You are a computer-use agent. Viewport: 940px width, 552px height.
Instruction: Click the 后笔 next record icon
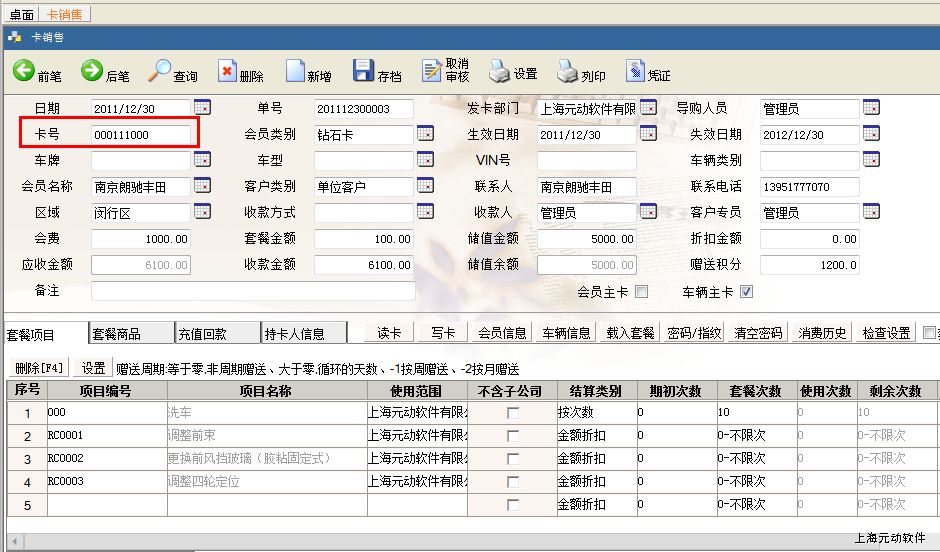point(92,71)
